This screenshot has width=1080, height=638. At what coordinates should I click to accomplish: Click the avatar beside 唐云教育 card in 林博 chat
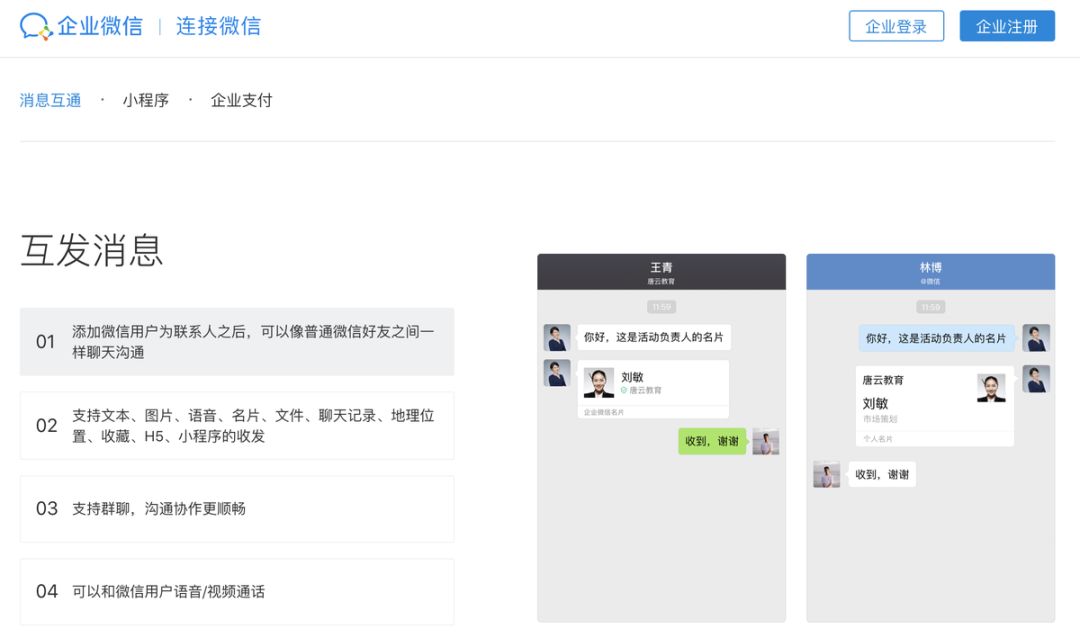click(x=1036, y=379)
